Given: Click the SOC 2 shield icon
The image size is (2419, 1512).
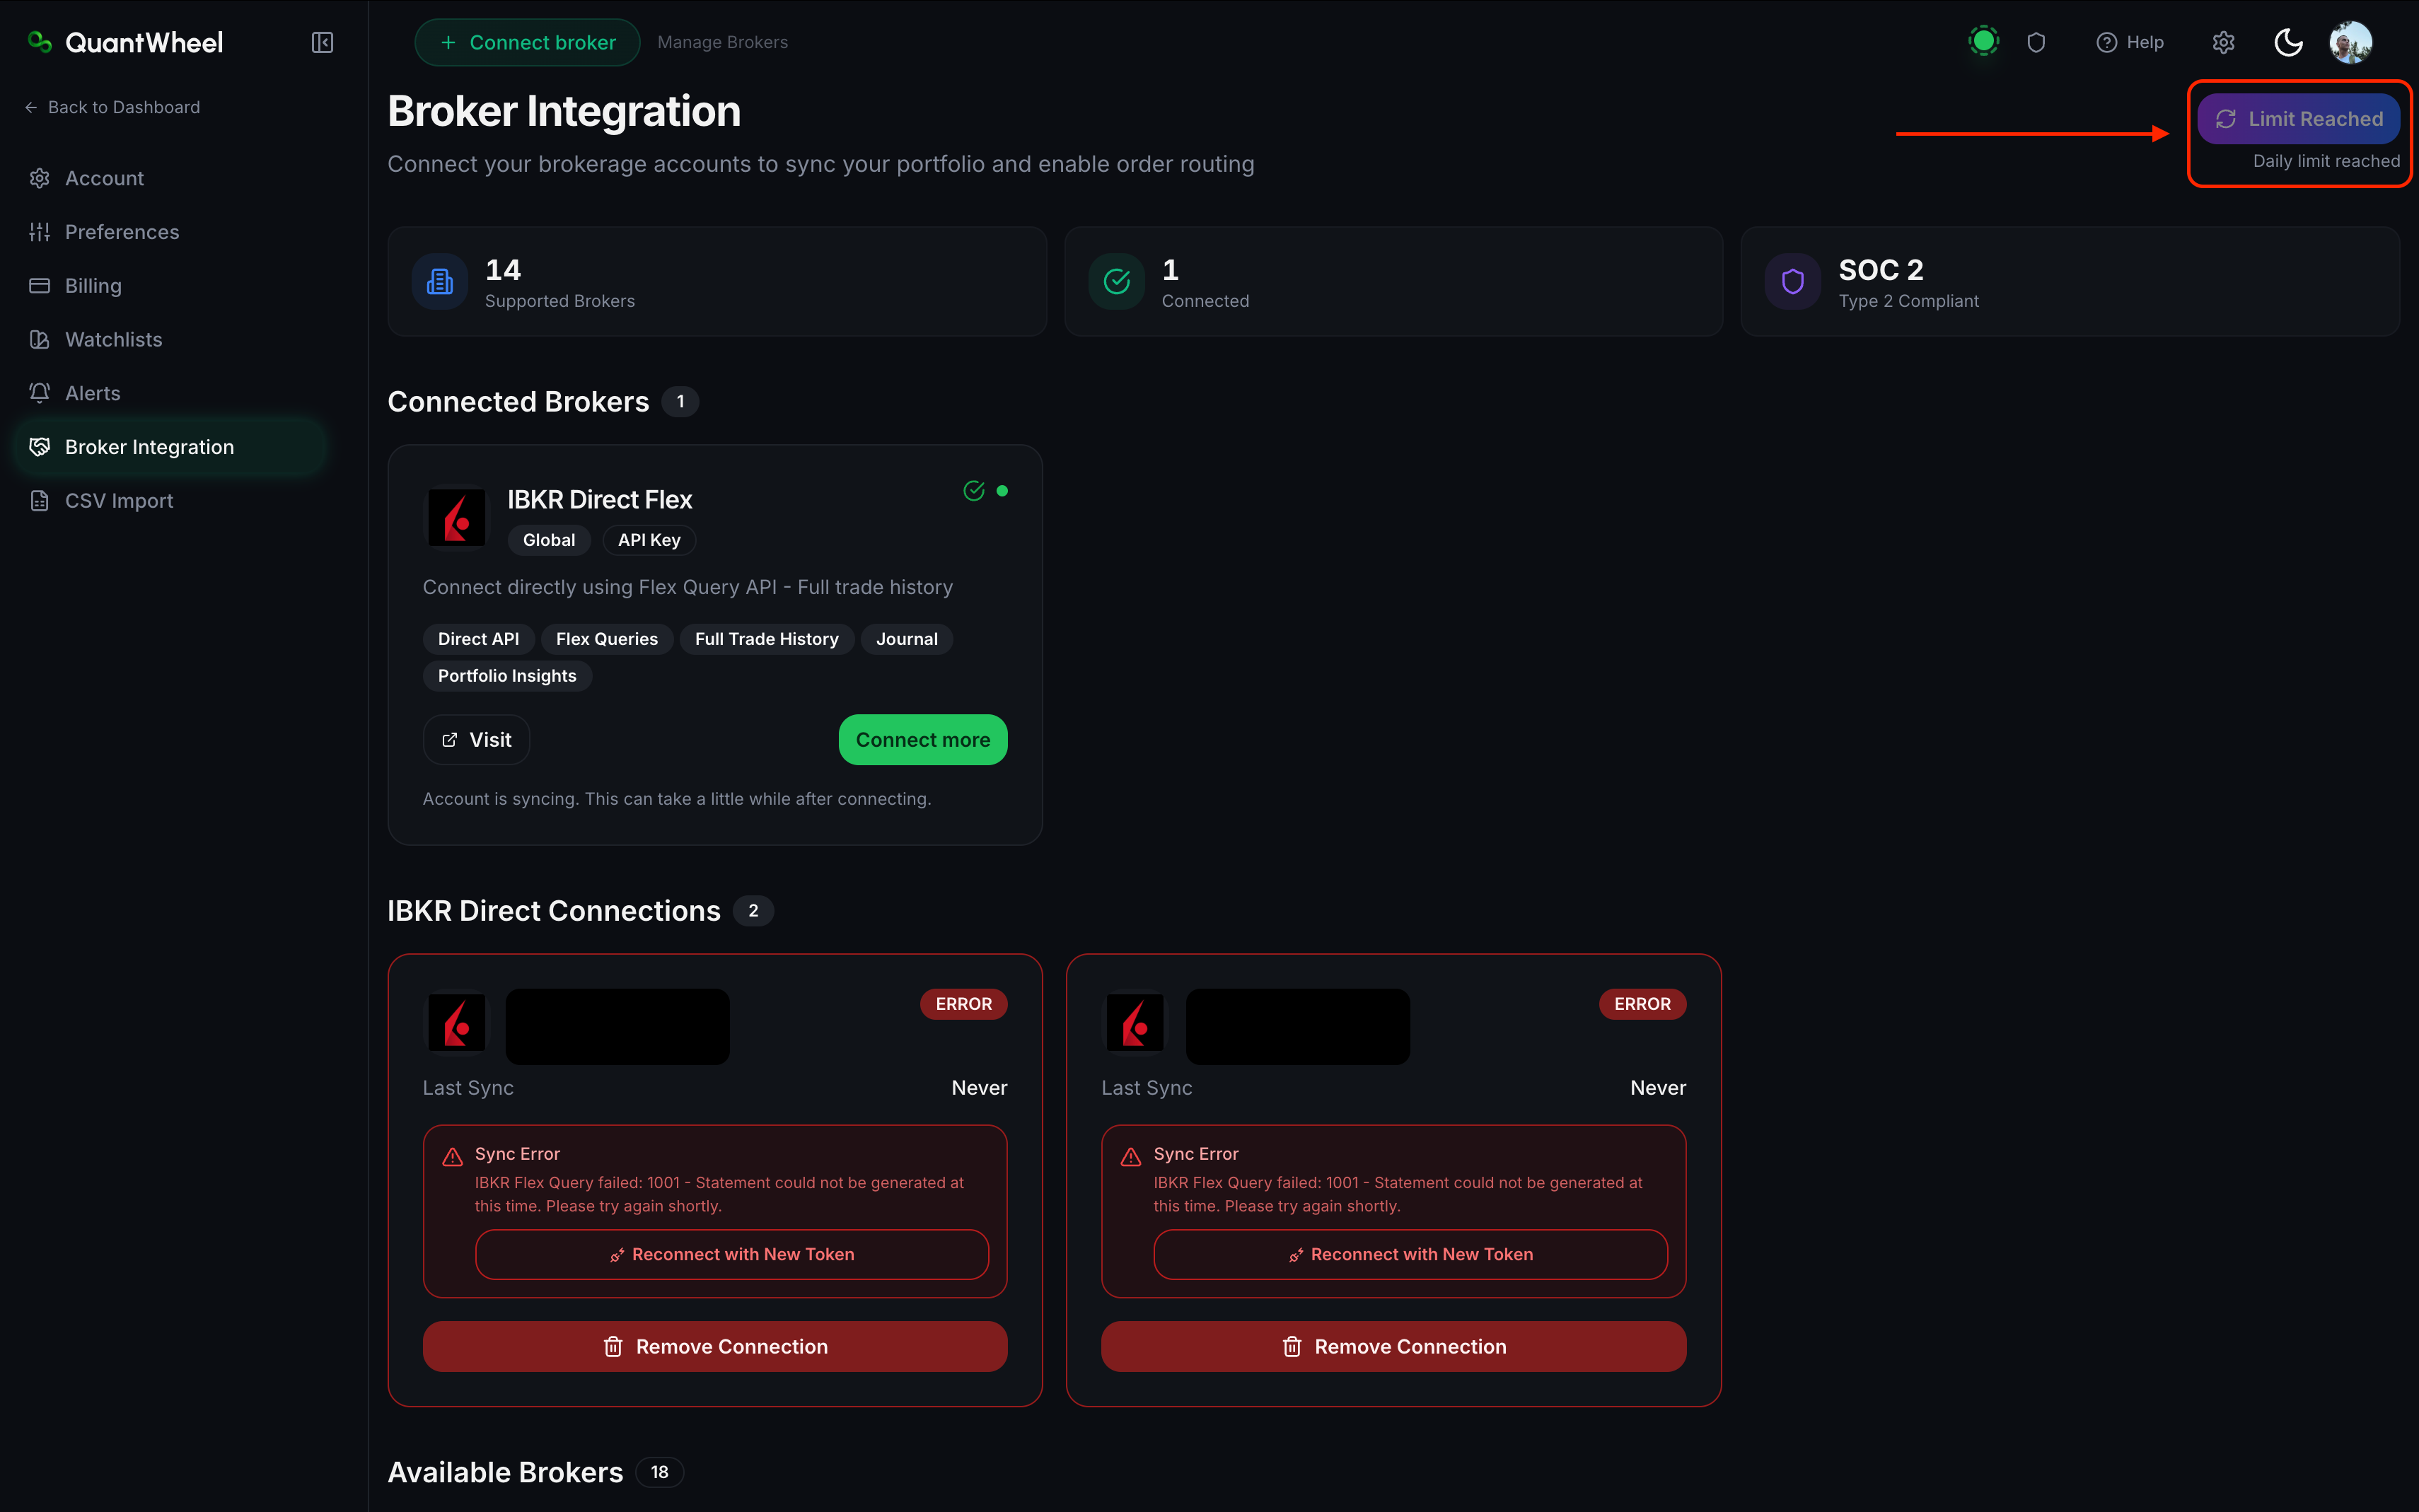Looking at the screenshot, I should pyautogui.click(x=1793, y=281).
